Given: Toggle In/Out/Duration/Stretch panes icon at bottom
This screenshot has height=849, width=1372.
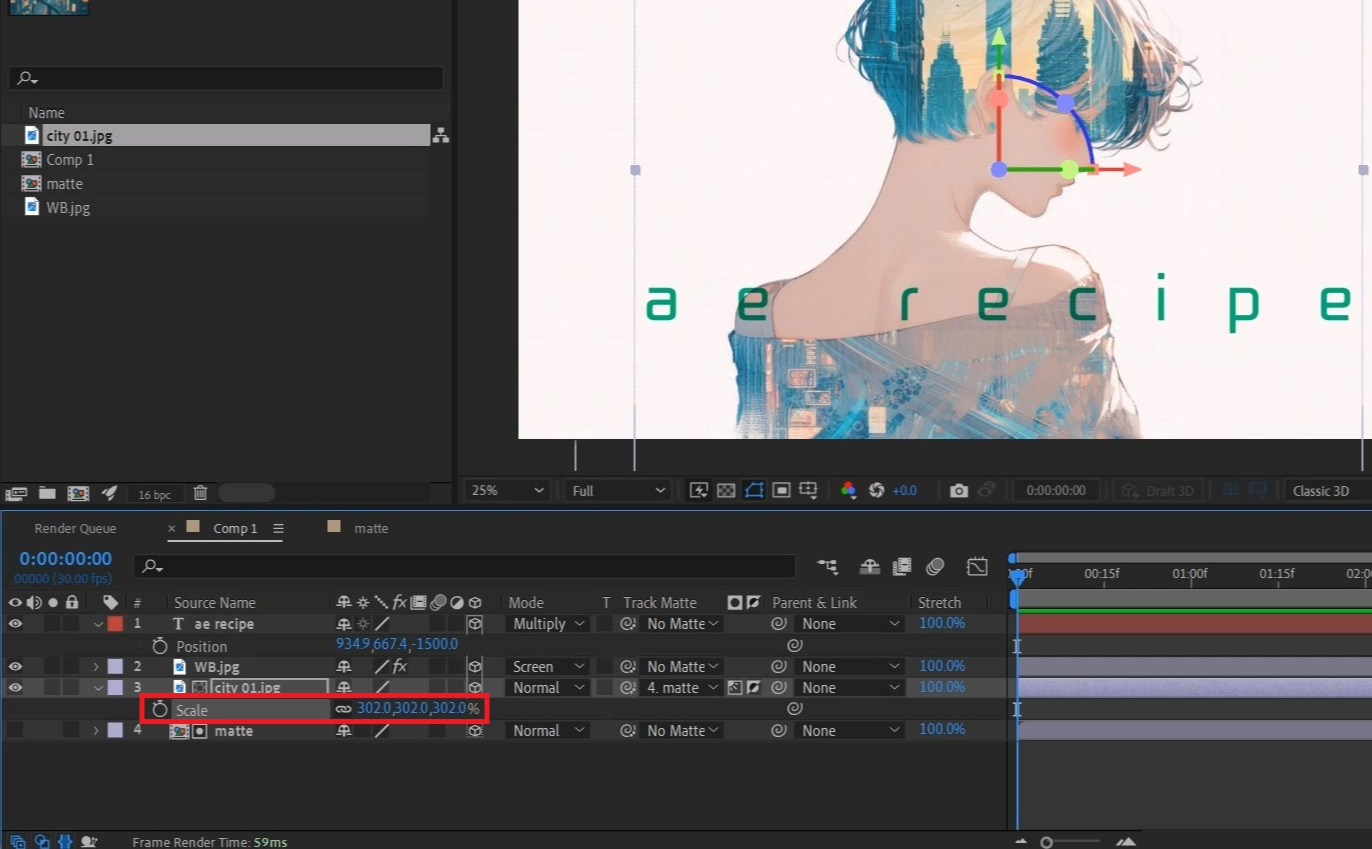Looking at the screenshot, I should pyautogui.click(x=65, y=842).
